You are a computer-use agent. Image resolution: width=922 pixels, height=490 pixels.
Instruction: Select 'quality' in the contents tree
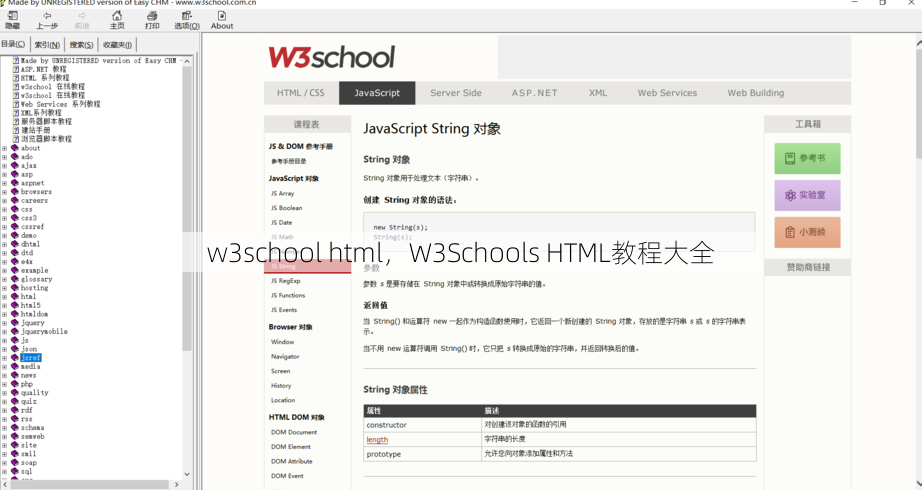coord(35,393)
